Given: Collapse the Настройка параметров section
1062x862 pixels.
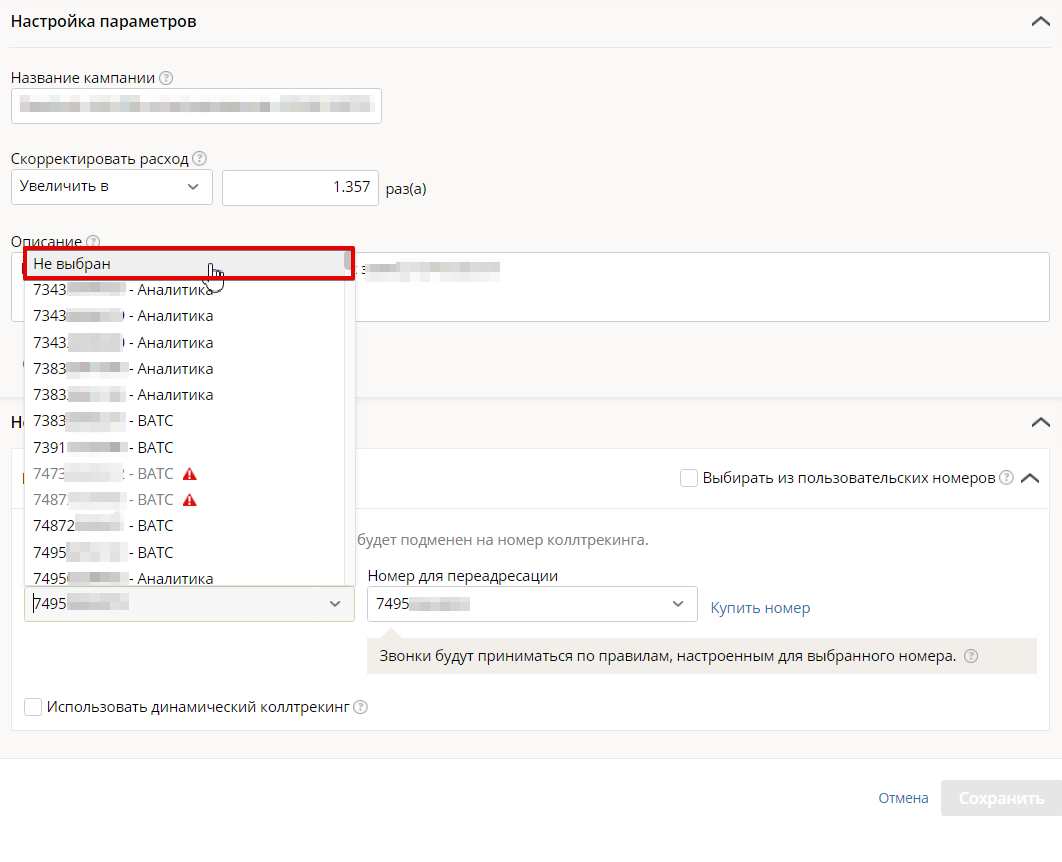Looking at the screenshot, I should click(1039, 21).
